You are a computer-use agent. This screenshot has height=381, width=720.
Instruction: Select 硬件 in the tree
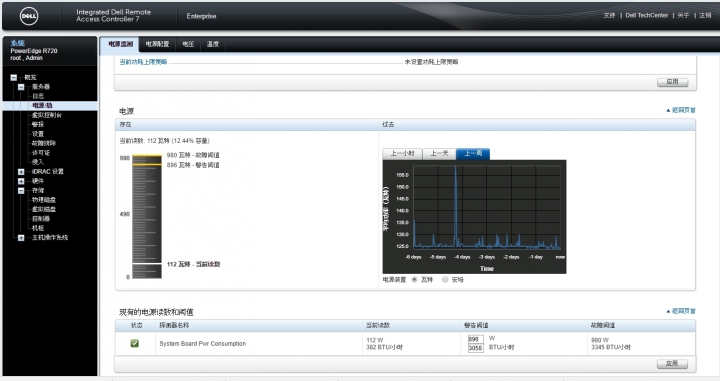coord(38,181)
